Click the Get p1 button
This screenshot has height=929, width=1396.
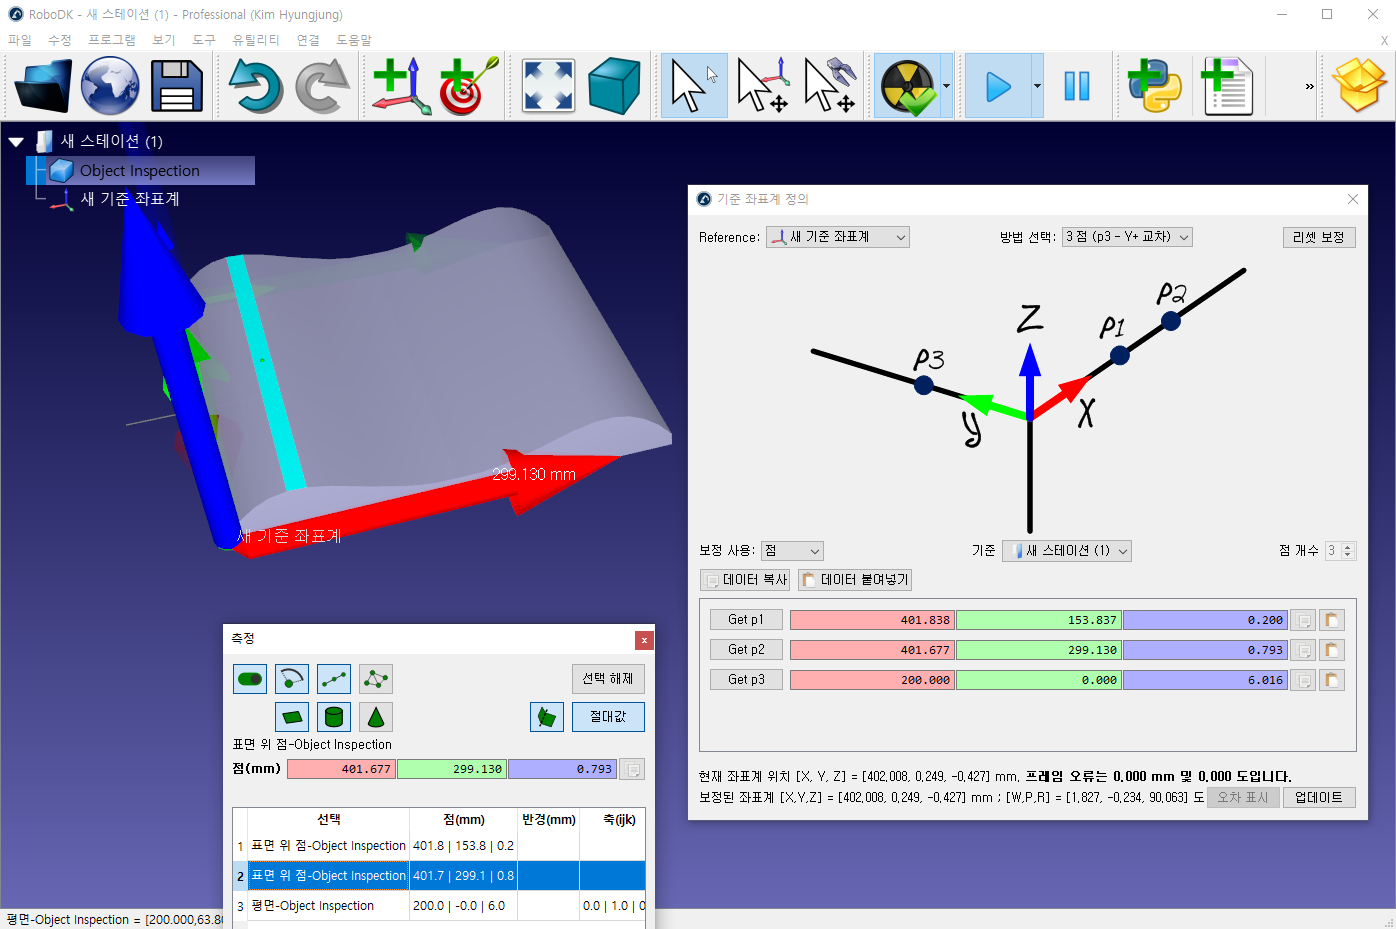tap(746, 620)
